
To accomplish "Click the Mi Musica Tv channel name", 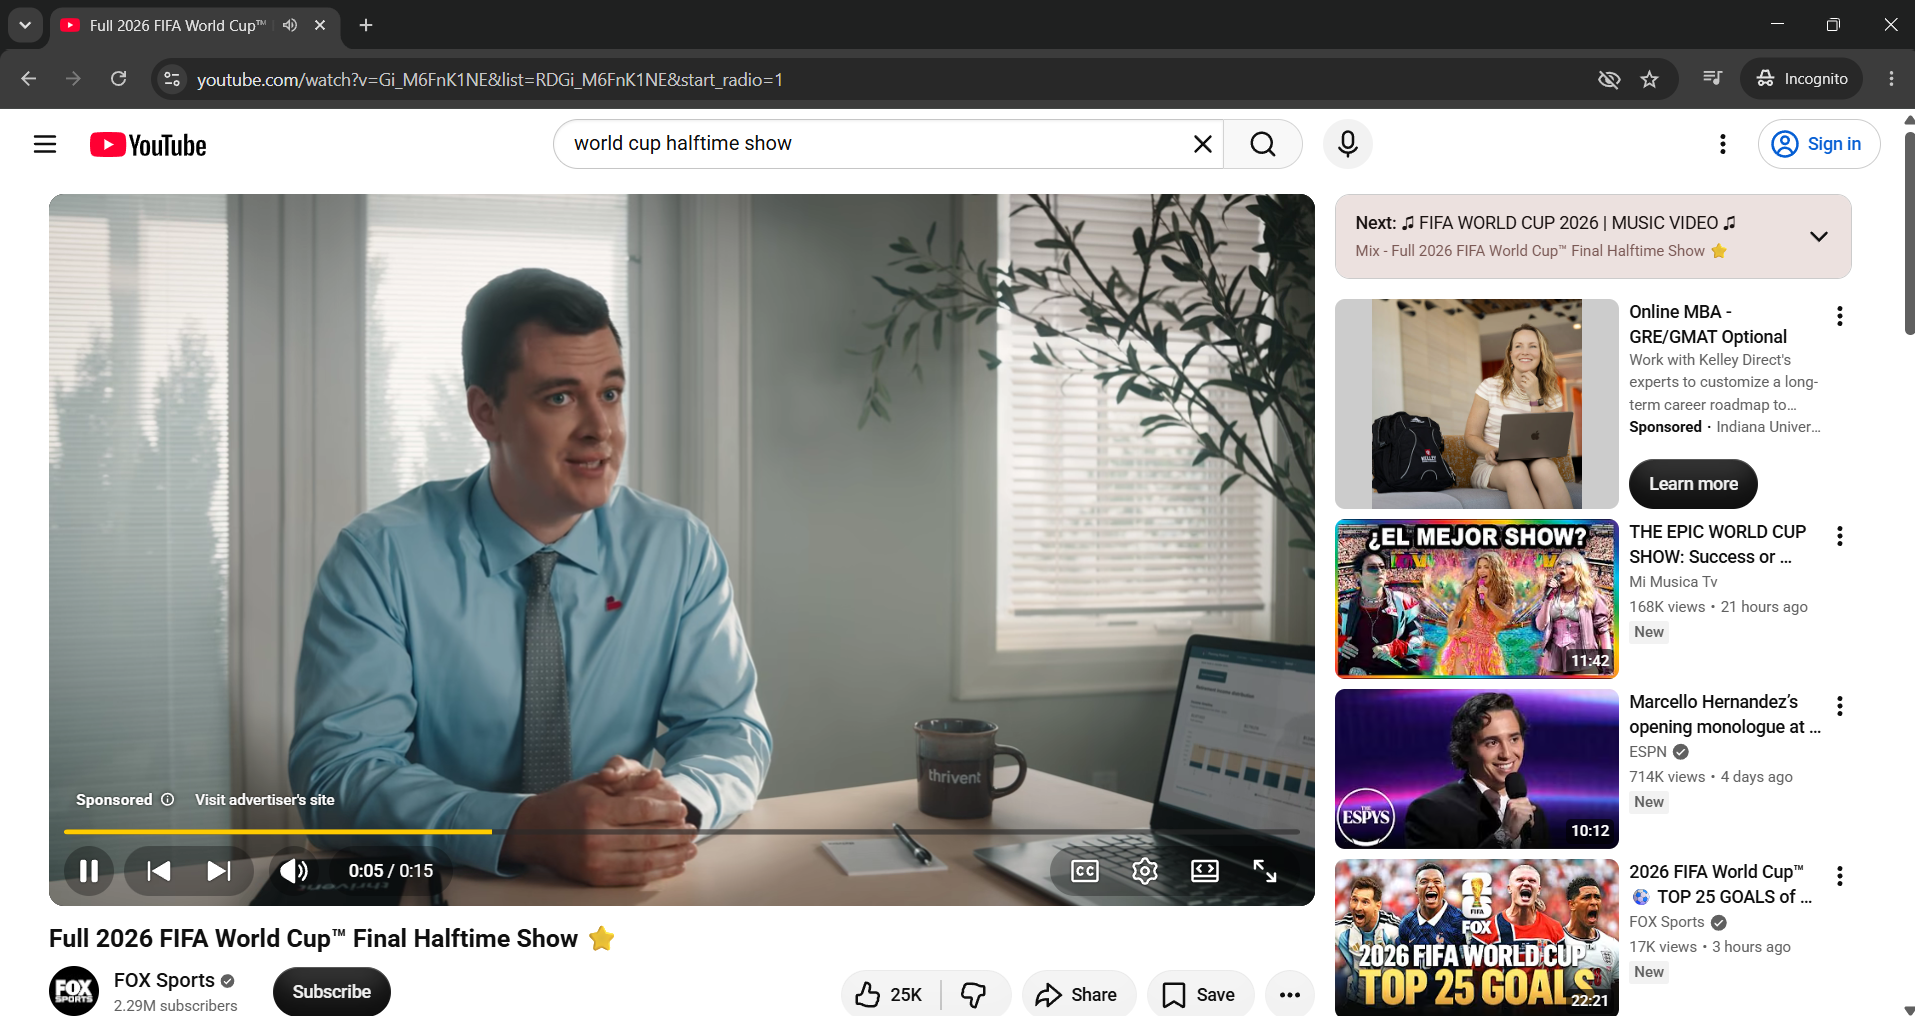I will point(1673,582).
